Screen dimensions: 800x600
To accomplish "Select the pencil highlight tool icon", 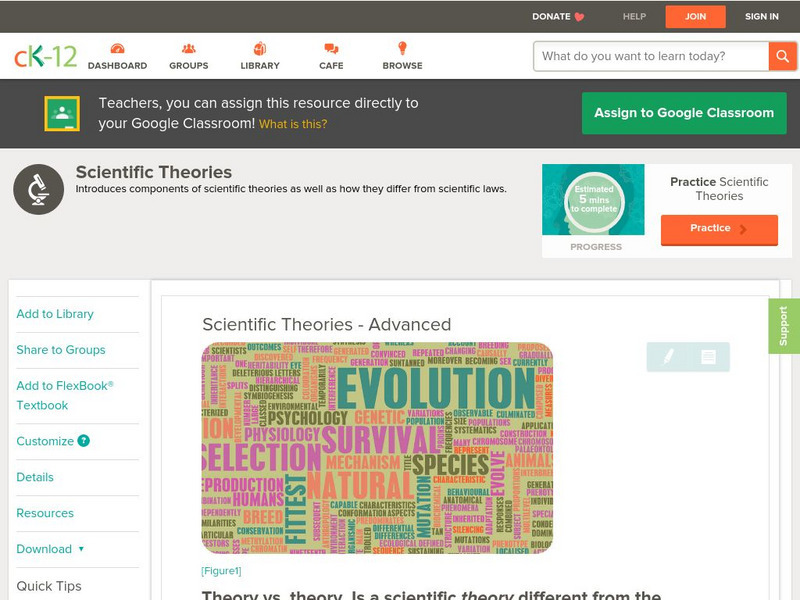I will 668,356.
